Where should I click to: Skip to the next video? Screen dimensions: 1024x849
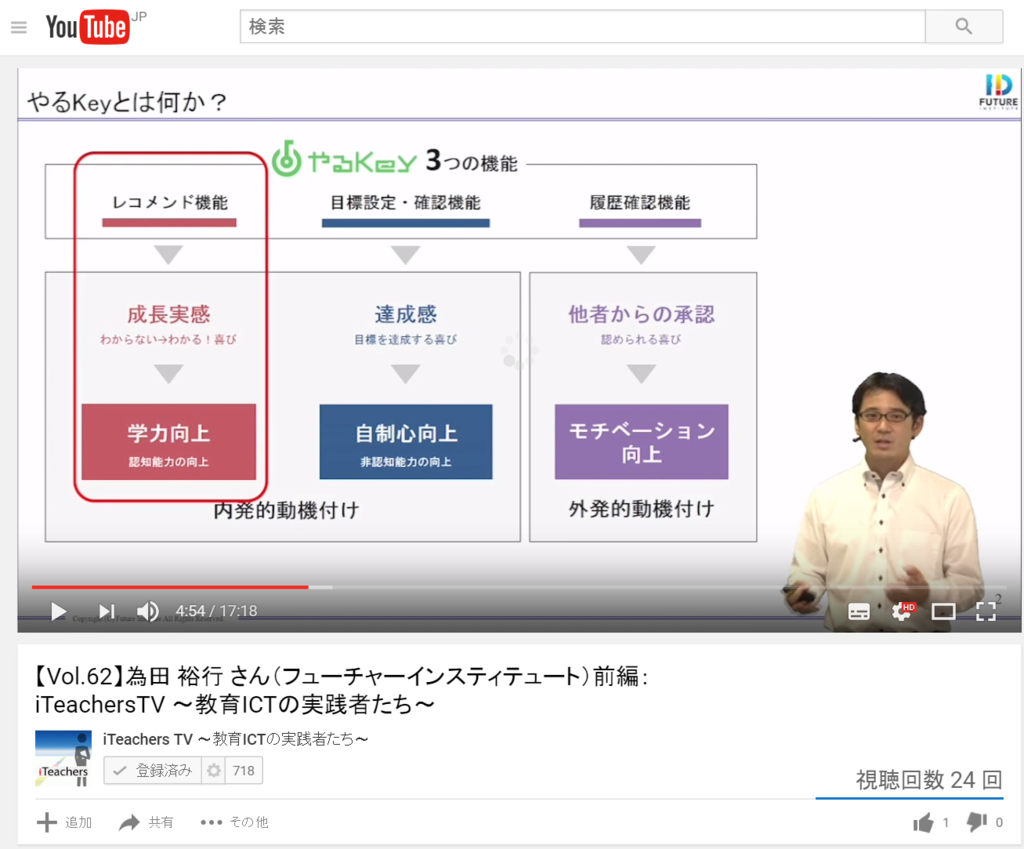pyautogui.click(x=106, y=611)
